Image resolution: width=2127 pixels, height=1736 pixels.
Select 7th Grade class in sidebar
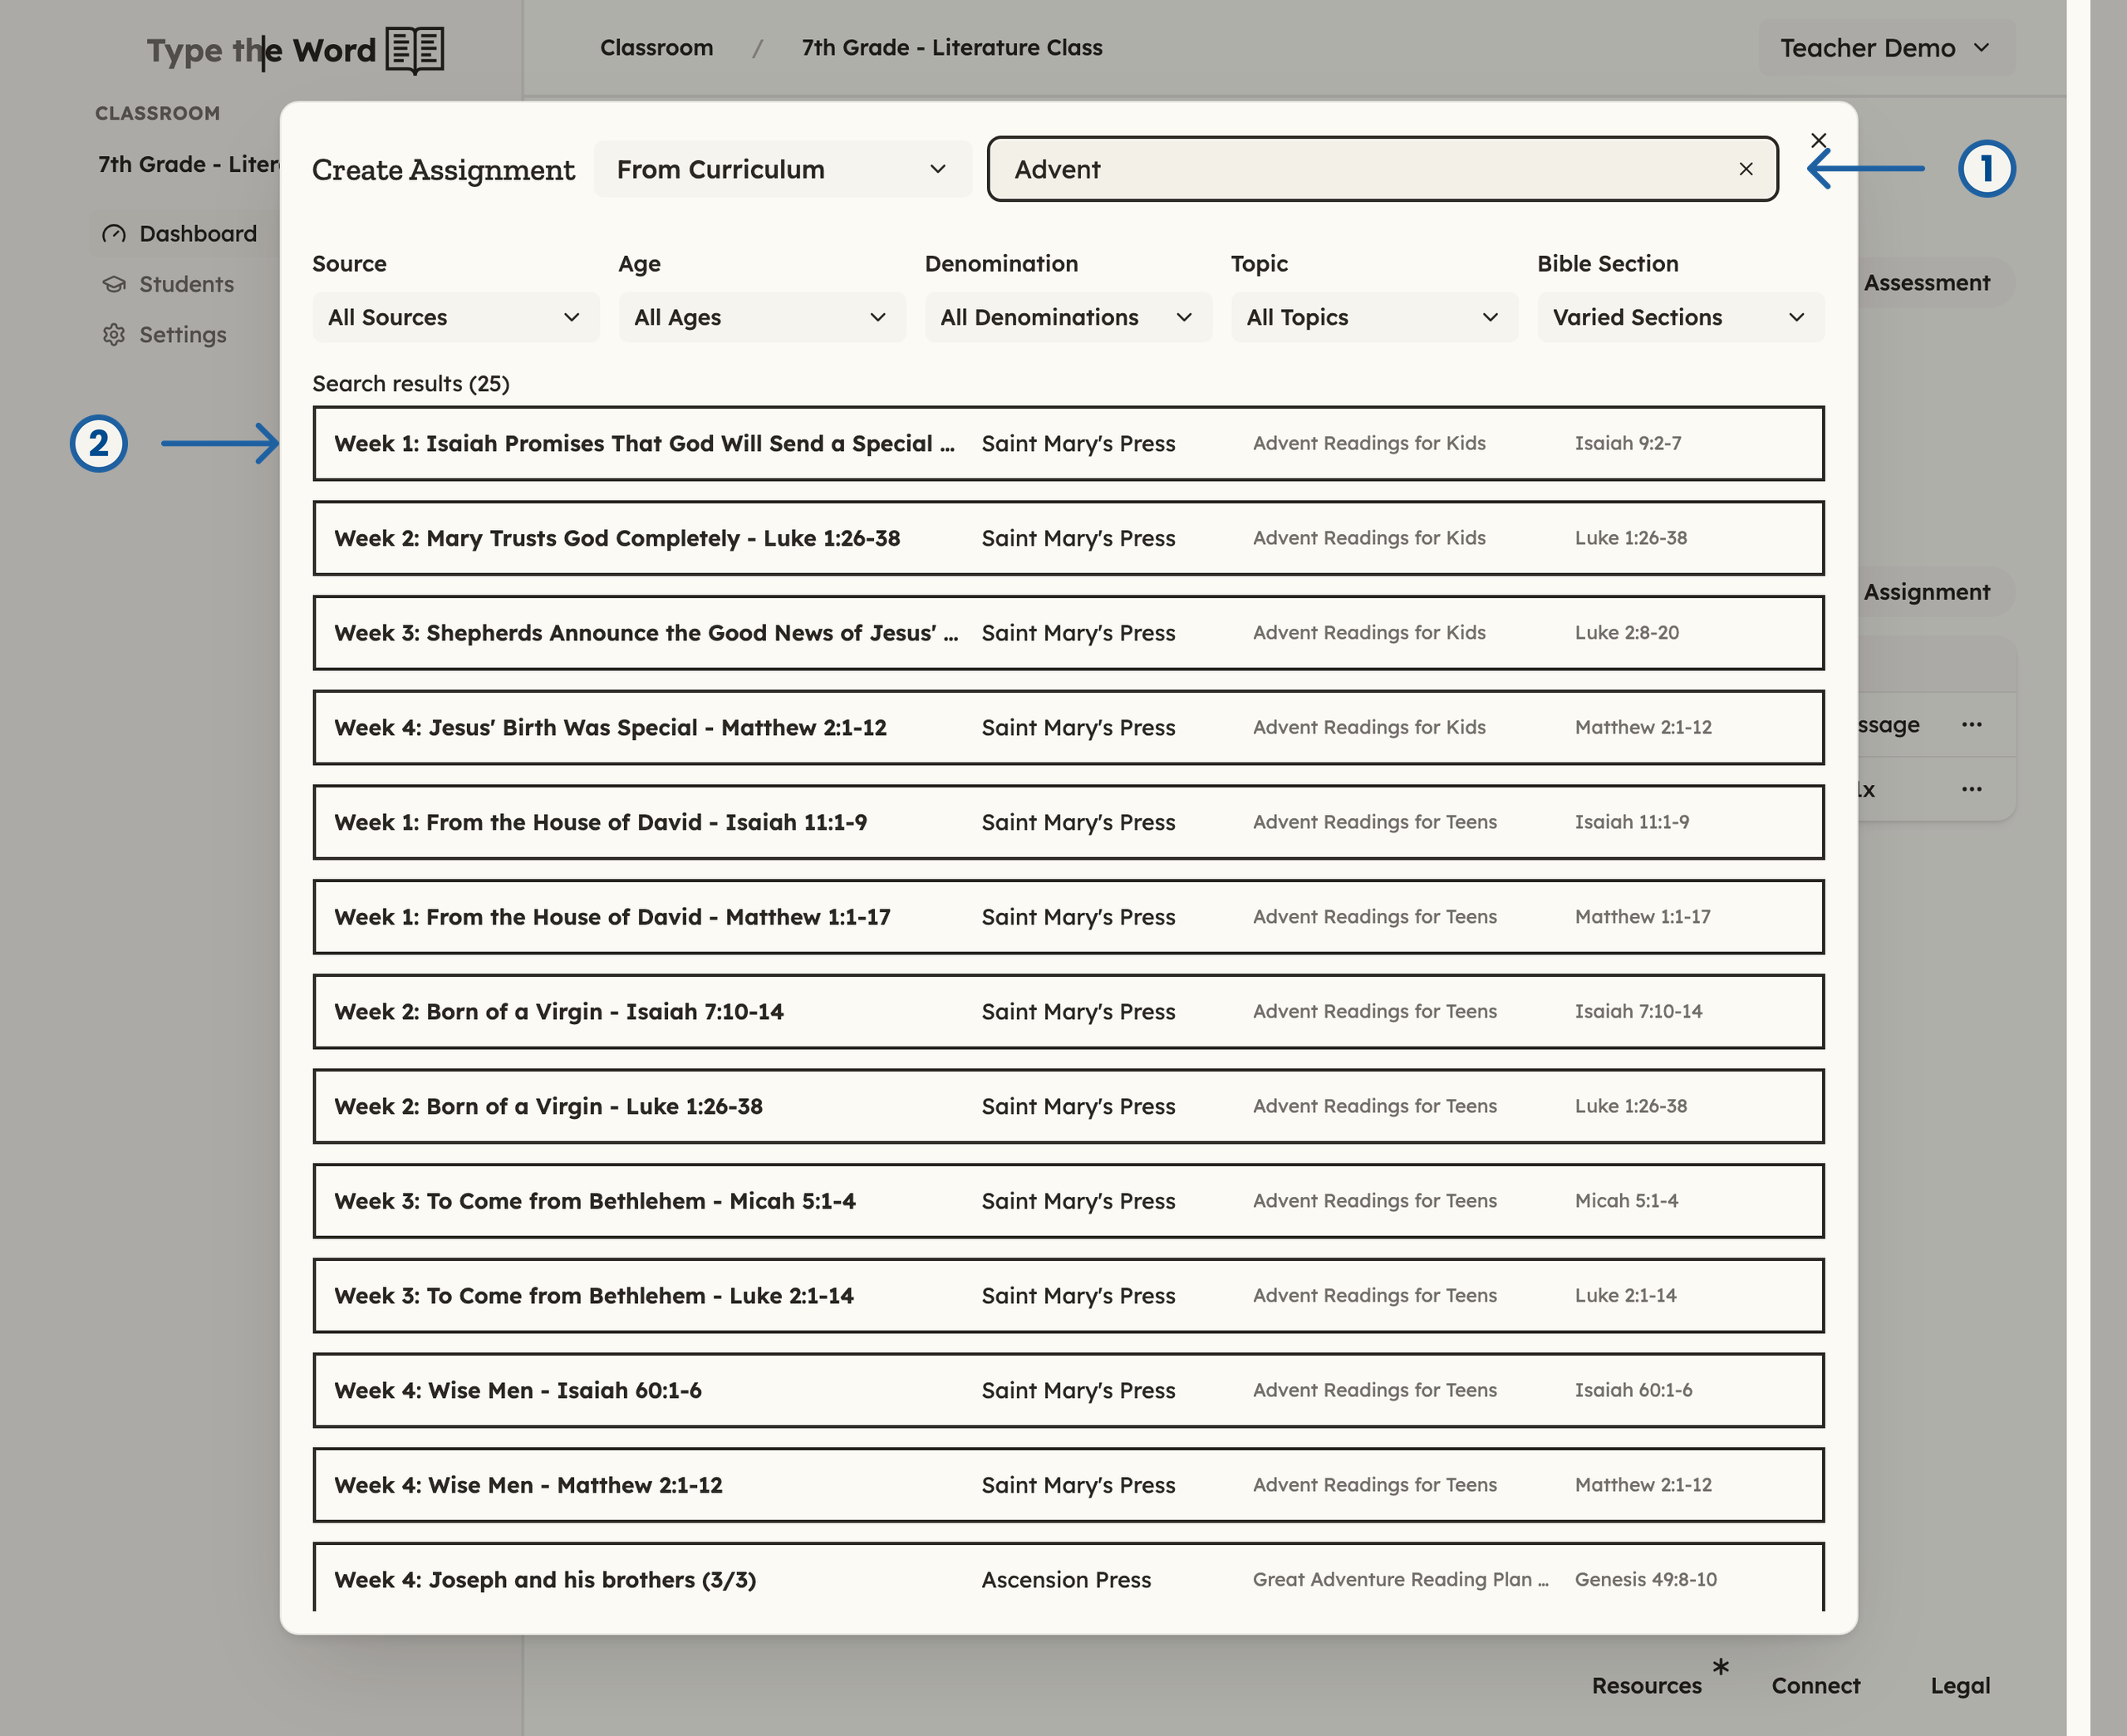click(x=188, y=164)
